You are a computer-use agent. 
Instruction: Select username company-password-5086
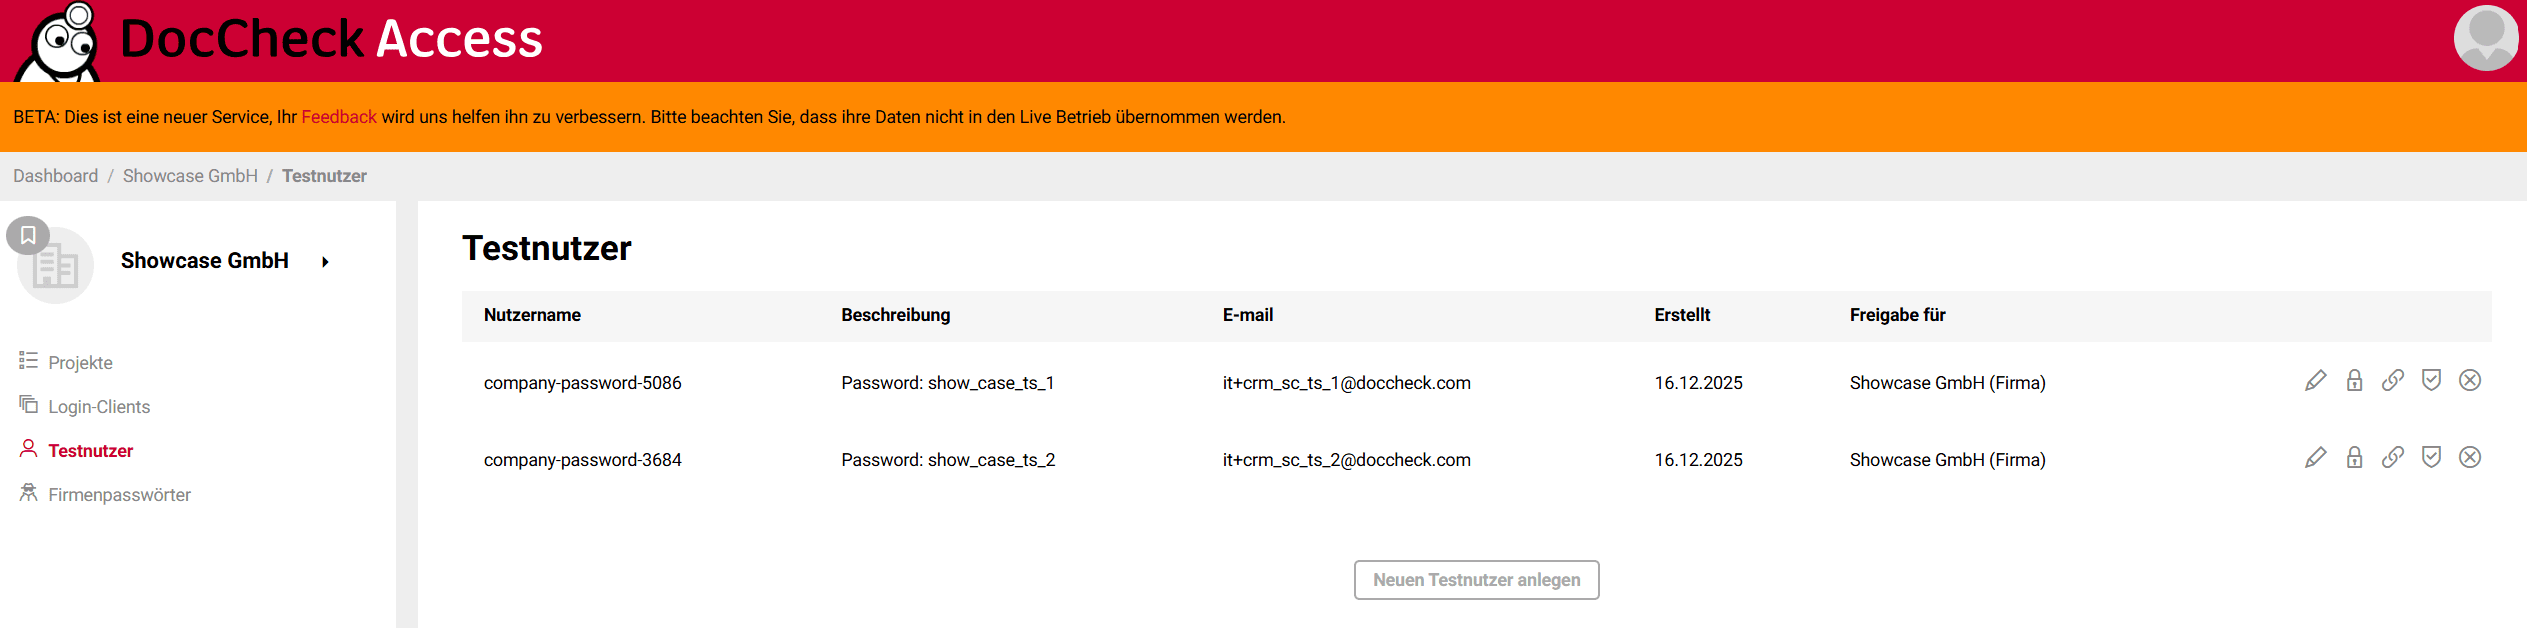pos(582,383)
